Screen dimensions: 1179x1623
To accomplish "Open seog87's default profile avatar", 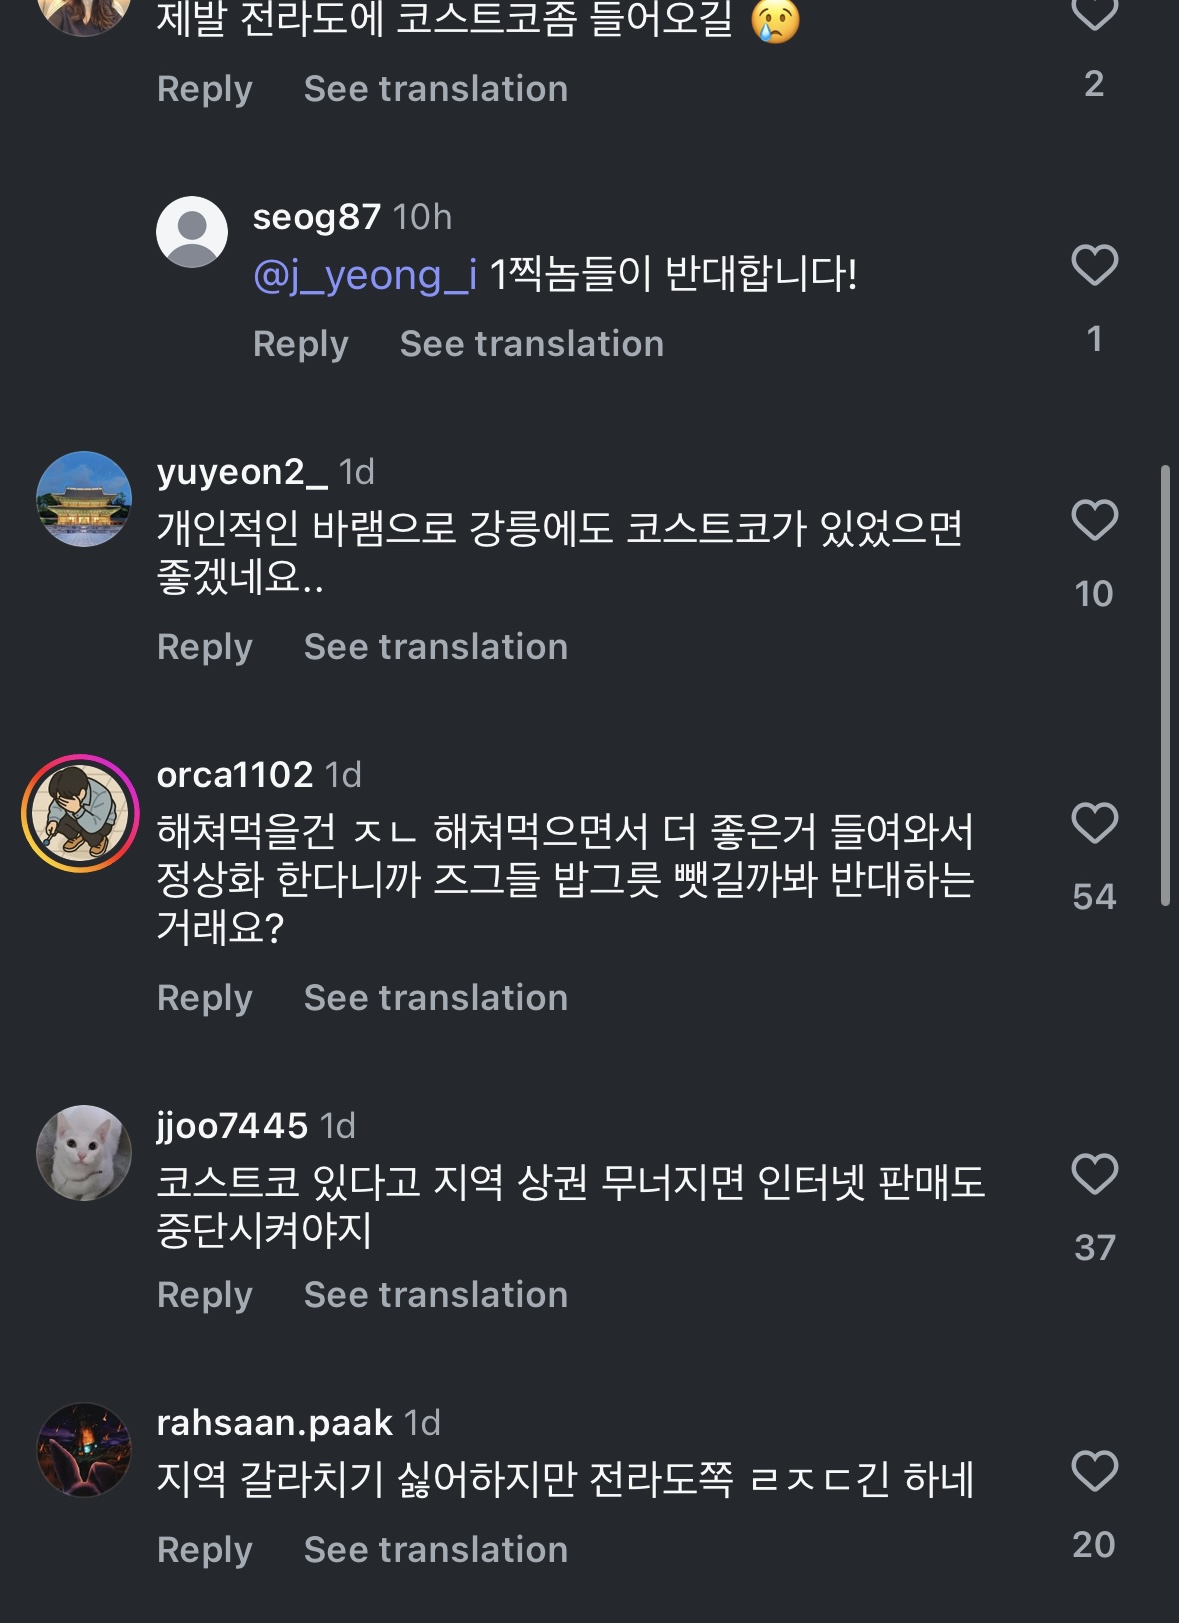I will (192, 232).
